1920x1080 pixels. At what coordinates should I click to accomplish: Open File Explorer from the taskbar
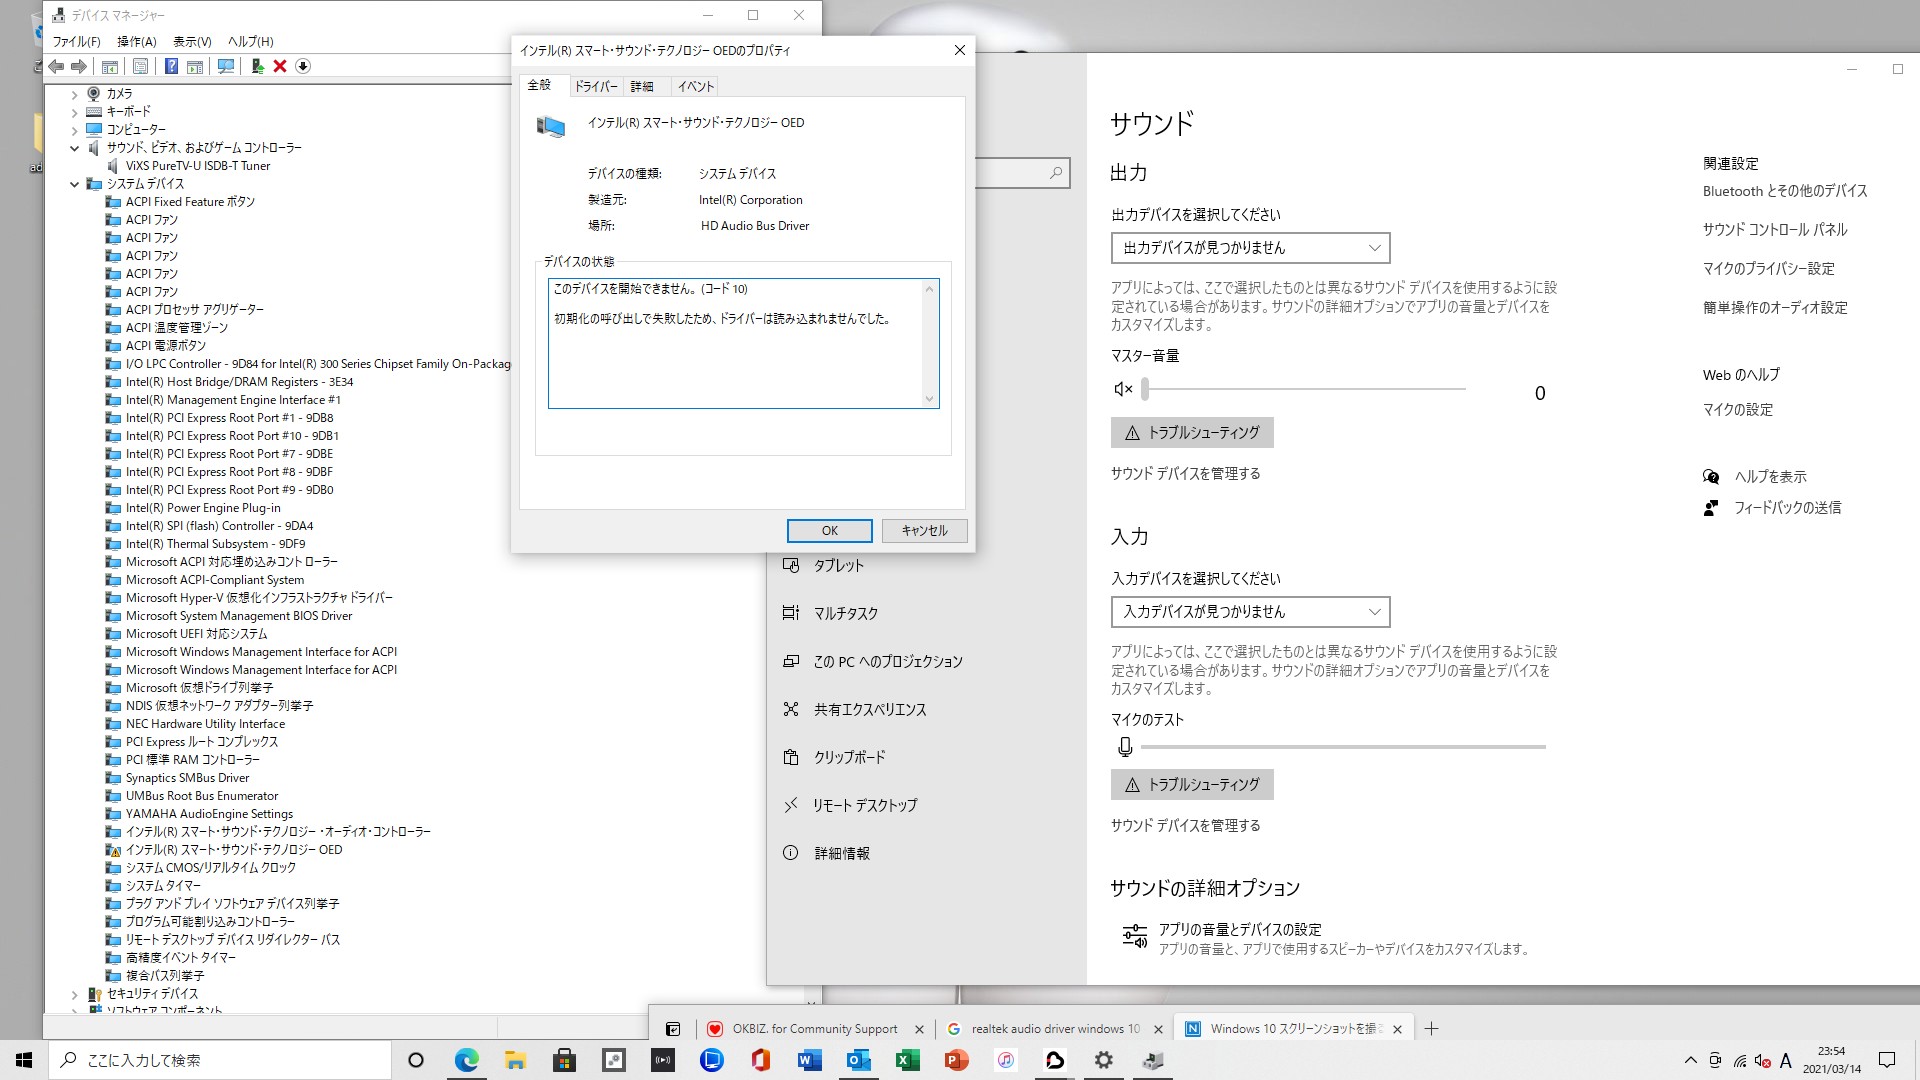[x=515, y=1060]
